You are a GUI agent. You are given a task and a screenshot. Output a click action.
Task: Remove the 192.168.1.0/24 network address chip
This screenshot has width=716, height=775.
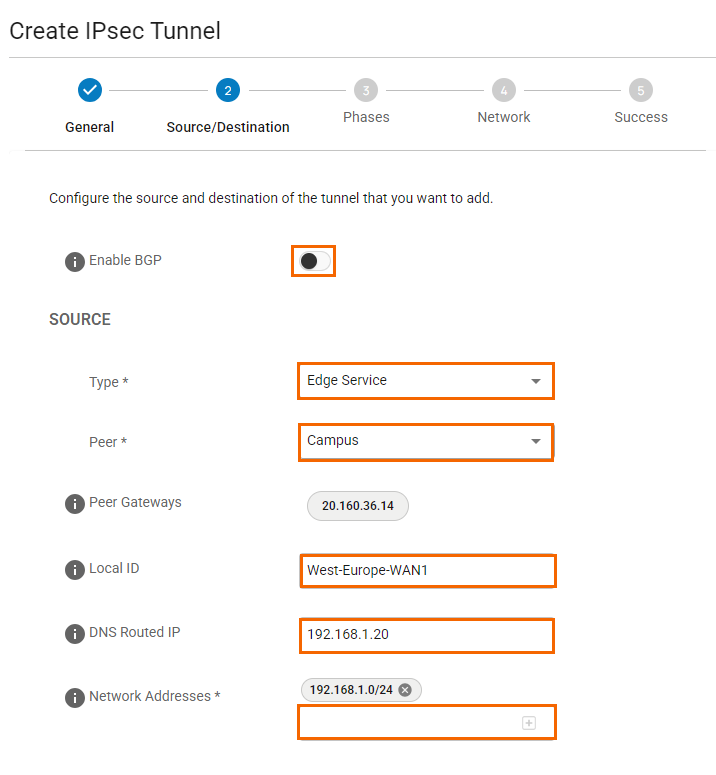click(405, 690)
